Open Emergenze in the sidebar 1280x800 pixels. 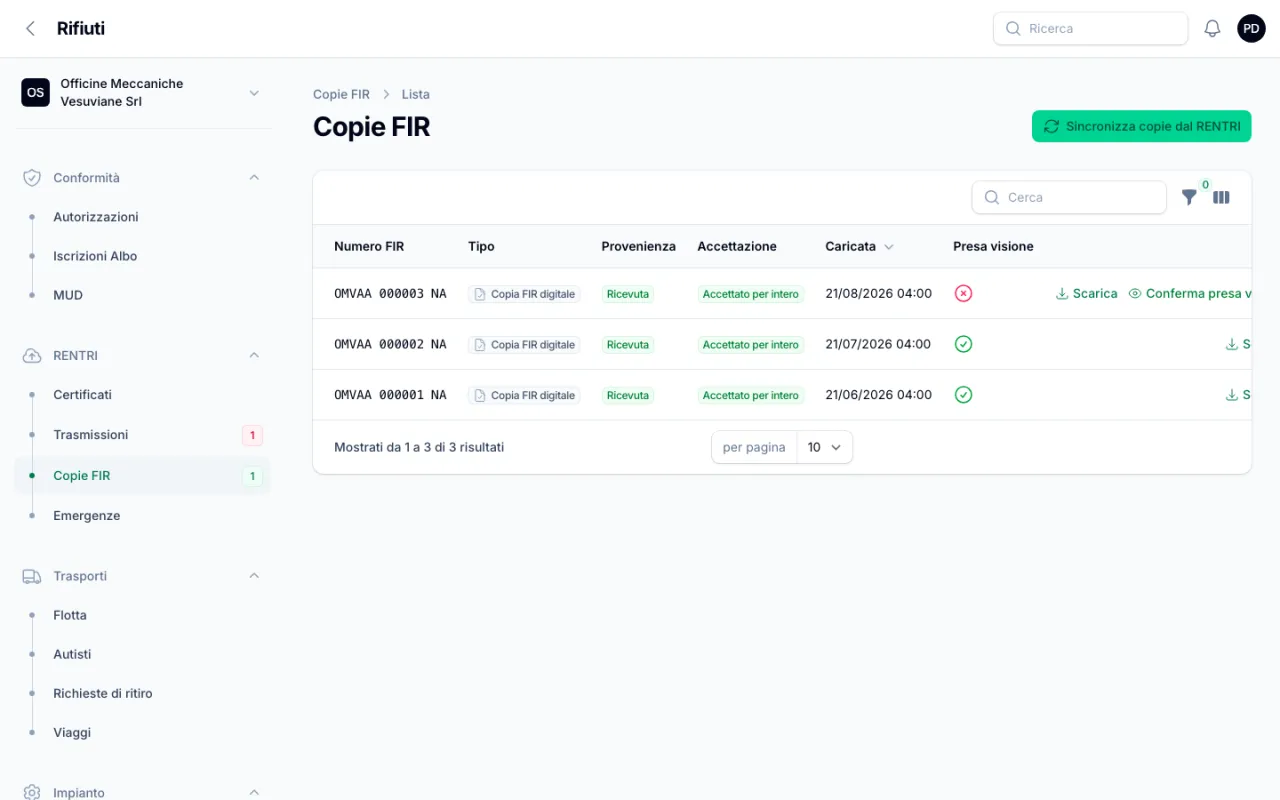(87, 516)
